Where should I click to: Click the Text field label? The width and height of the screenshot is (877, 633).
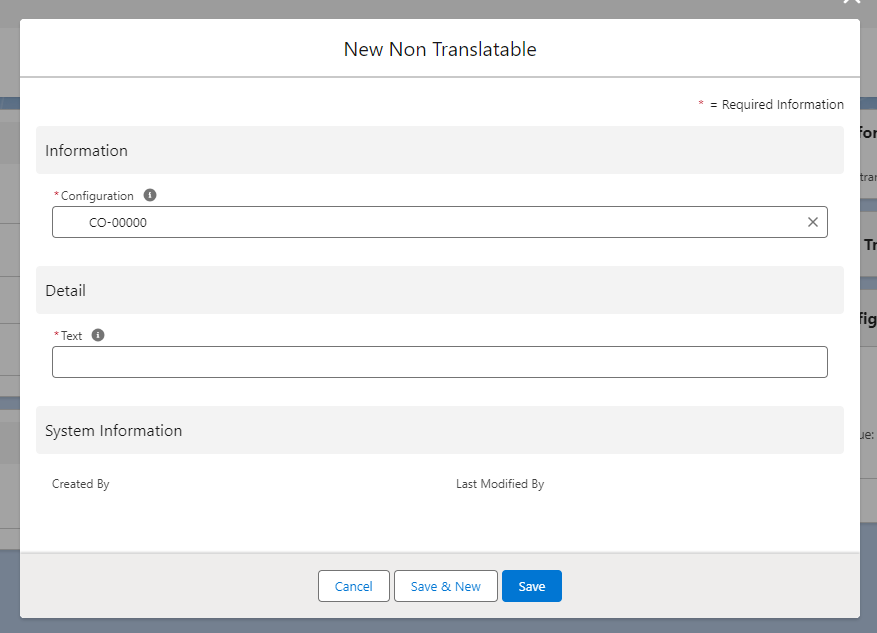click(x=71, y=336)
